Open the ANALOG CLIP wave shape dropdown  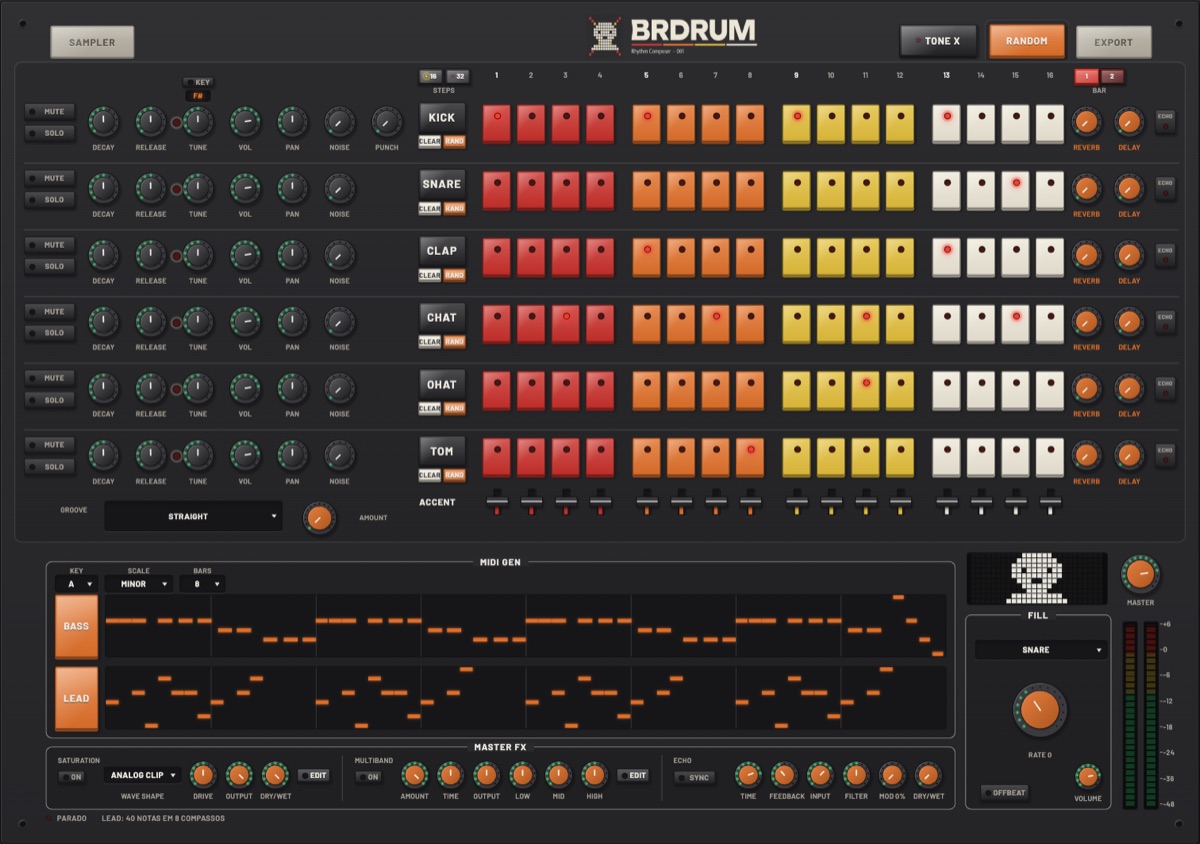point(142,775)
